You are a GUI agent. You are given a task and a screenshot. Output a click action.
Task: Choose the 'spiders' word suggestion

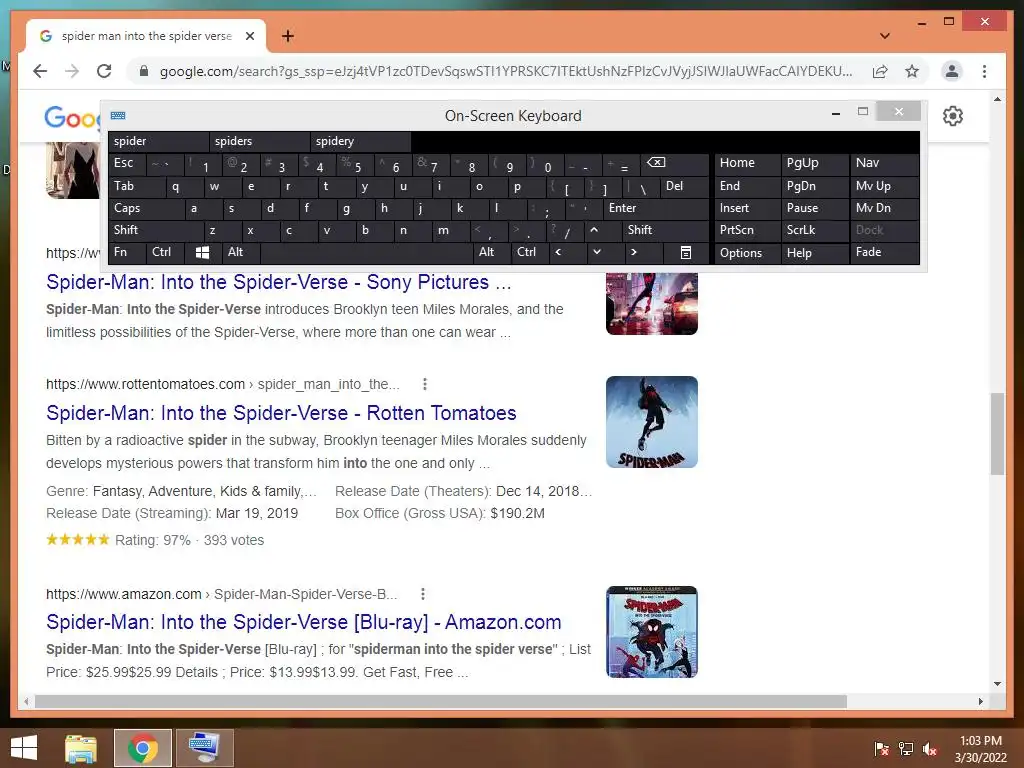click(260, 141)
